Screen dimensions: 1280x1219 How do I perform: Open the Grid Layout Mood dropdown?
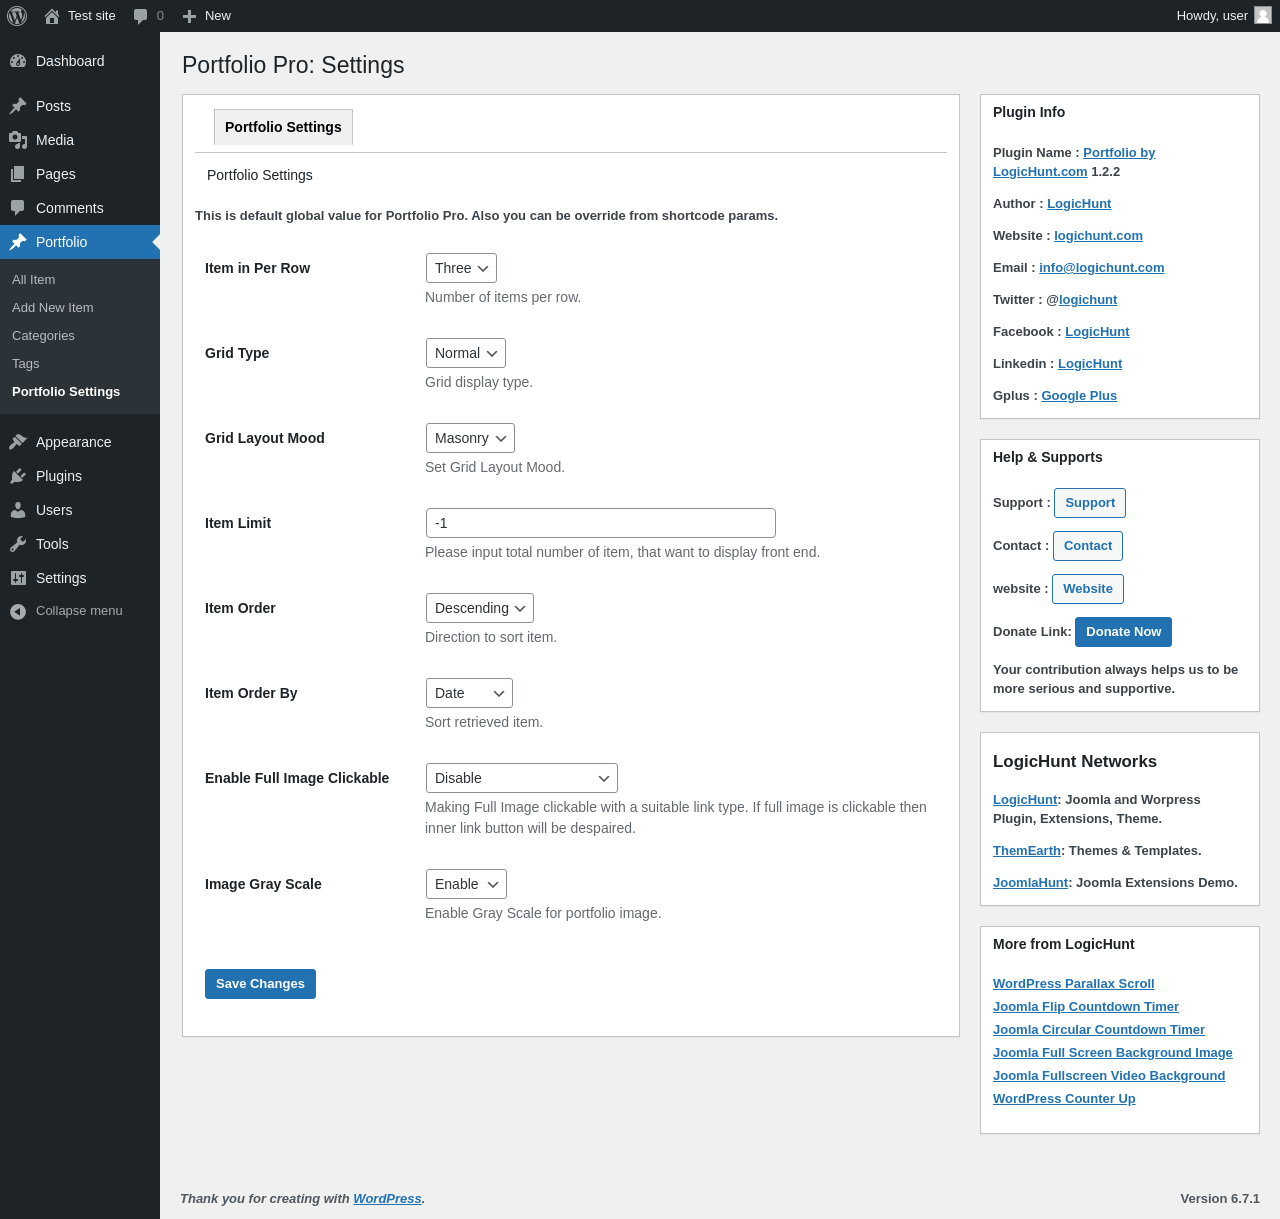coord(470,438)
